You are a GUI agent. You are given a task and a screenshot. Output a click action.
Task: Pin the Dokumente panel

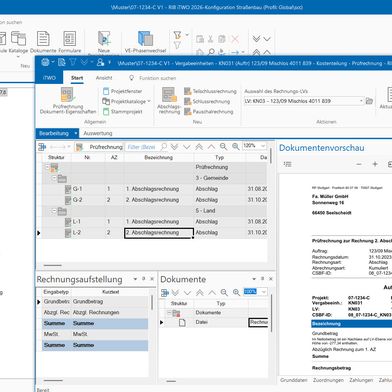coord(262,279)
